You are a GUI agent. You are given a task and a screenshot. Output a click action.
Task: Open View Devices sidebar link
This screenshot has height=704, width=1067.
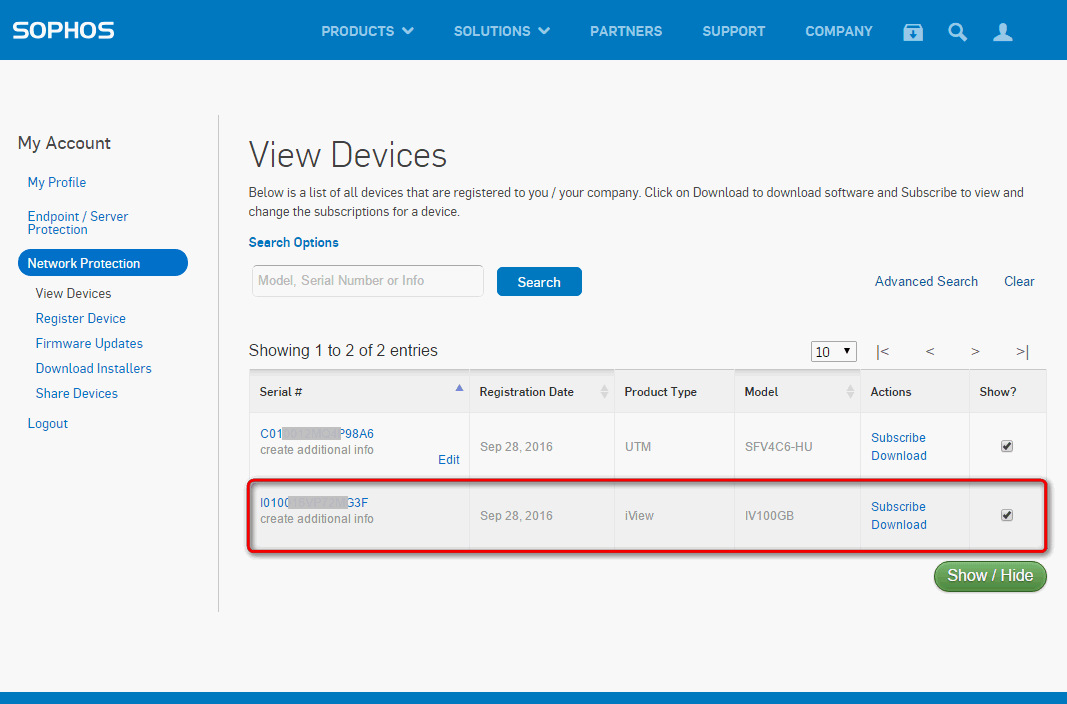pos(73,293)
